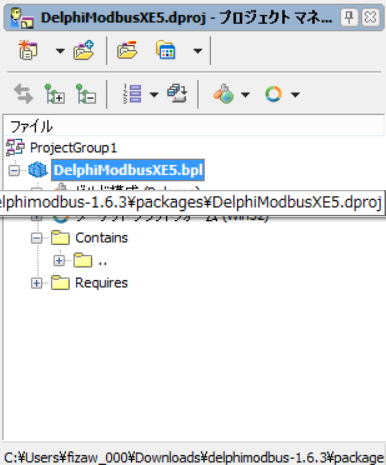
Task: Click the blue package icon of DelphiModbusXE5.bpl
Action: pyautogui.click(x=37, y=170)
